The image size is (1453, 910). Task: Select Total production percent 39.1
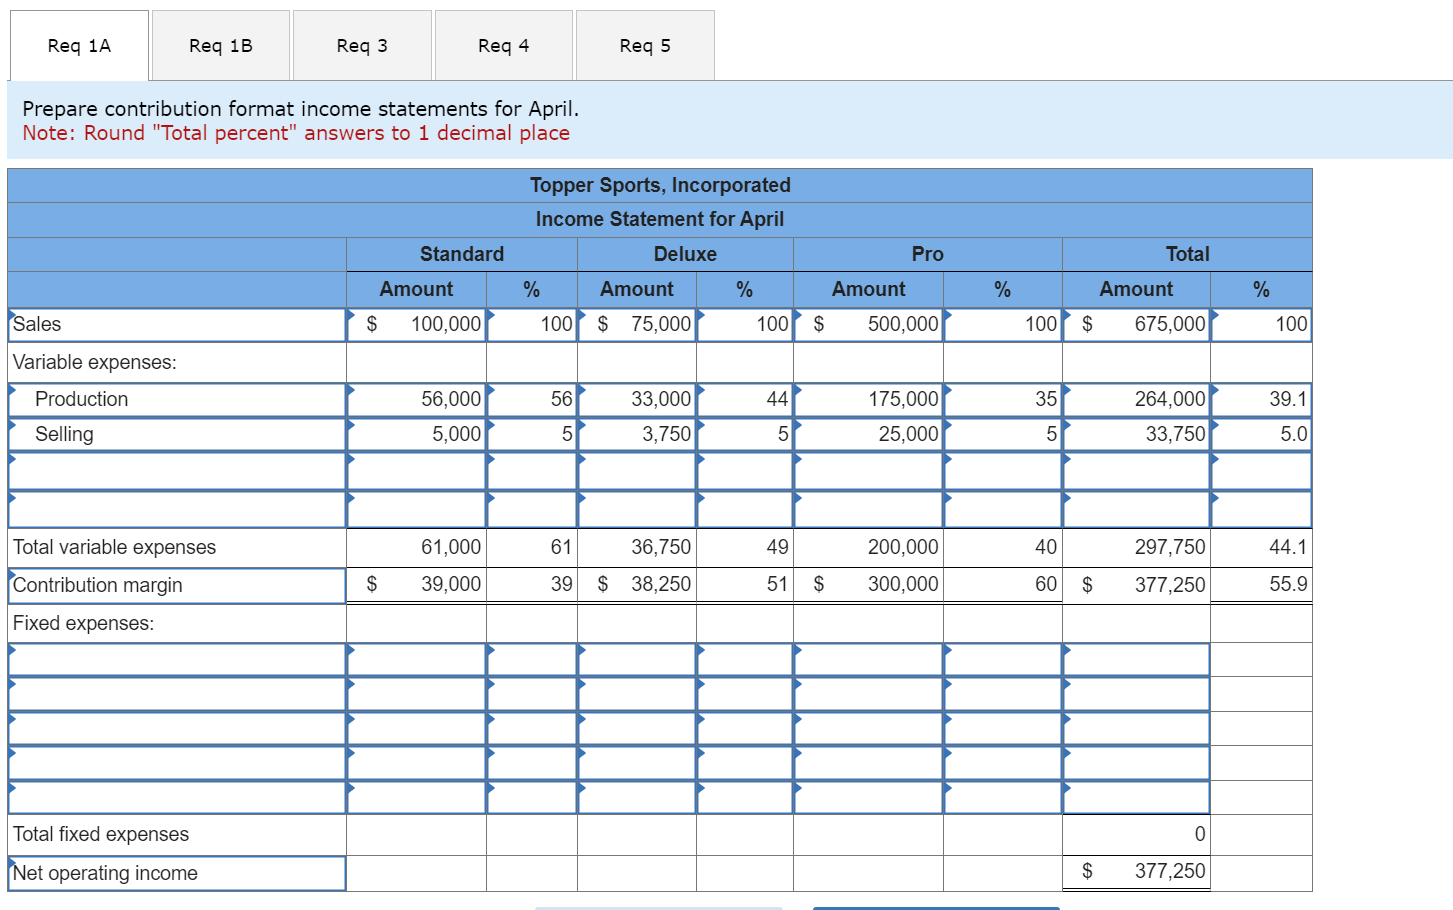click(x=1261, y=400)
